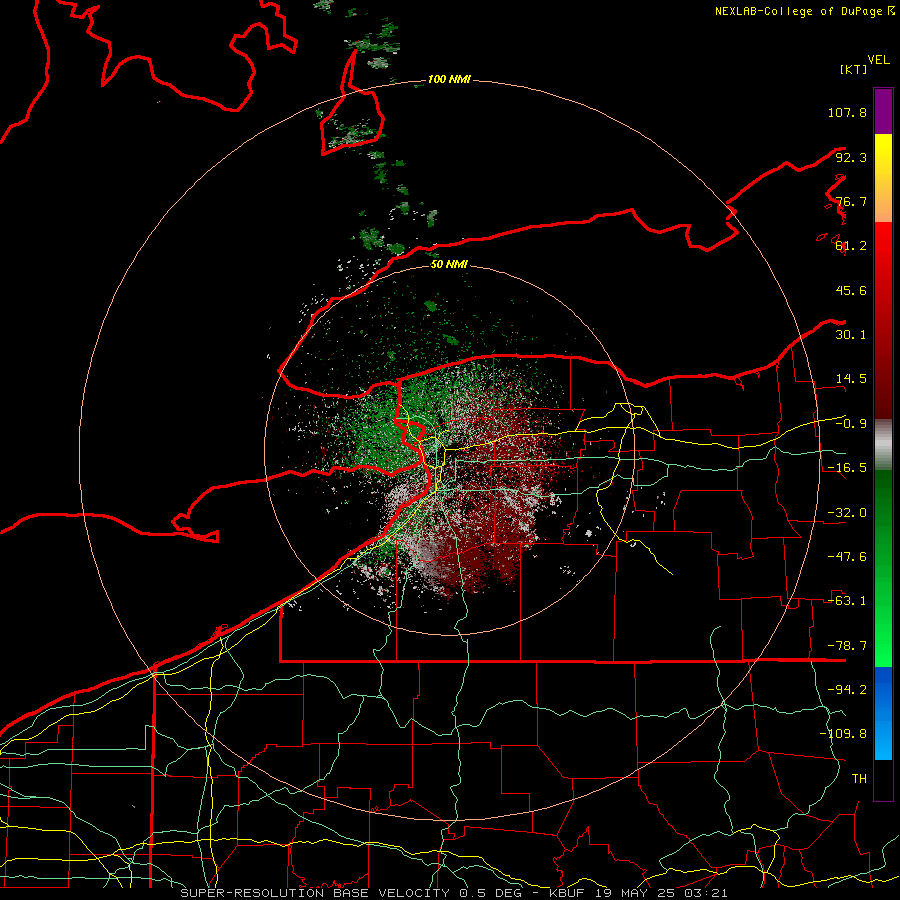Click the -78.7 legend value
Image resolution: width=900 pixels, height=900 pixels.
847,646
